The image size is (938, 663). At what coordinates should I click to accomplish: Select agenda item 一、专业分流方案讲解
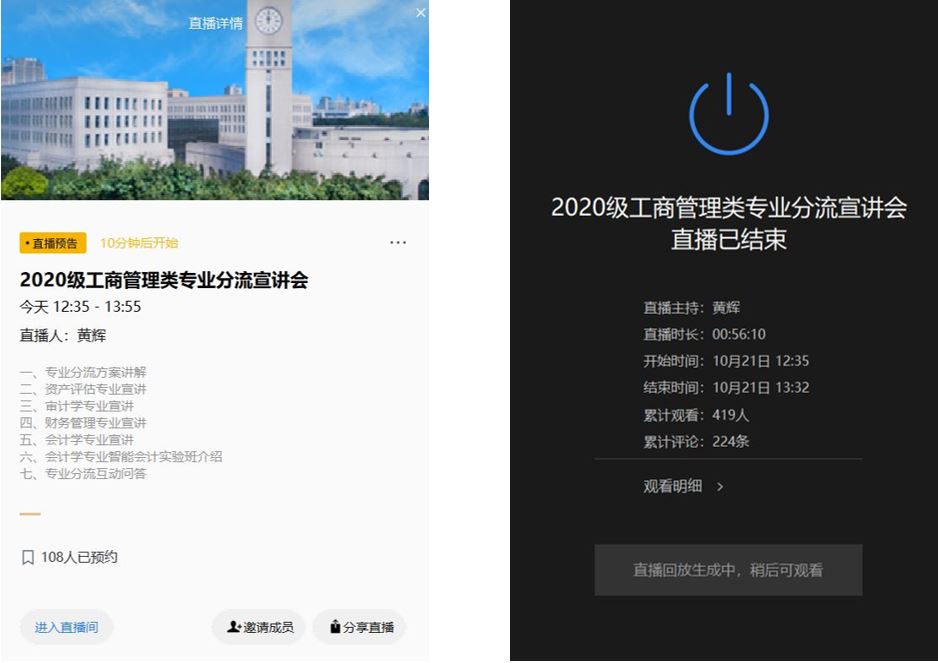click(83, 372)
